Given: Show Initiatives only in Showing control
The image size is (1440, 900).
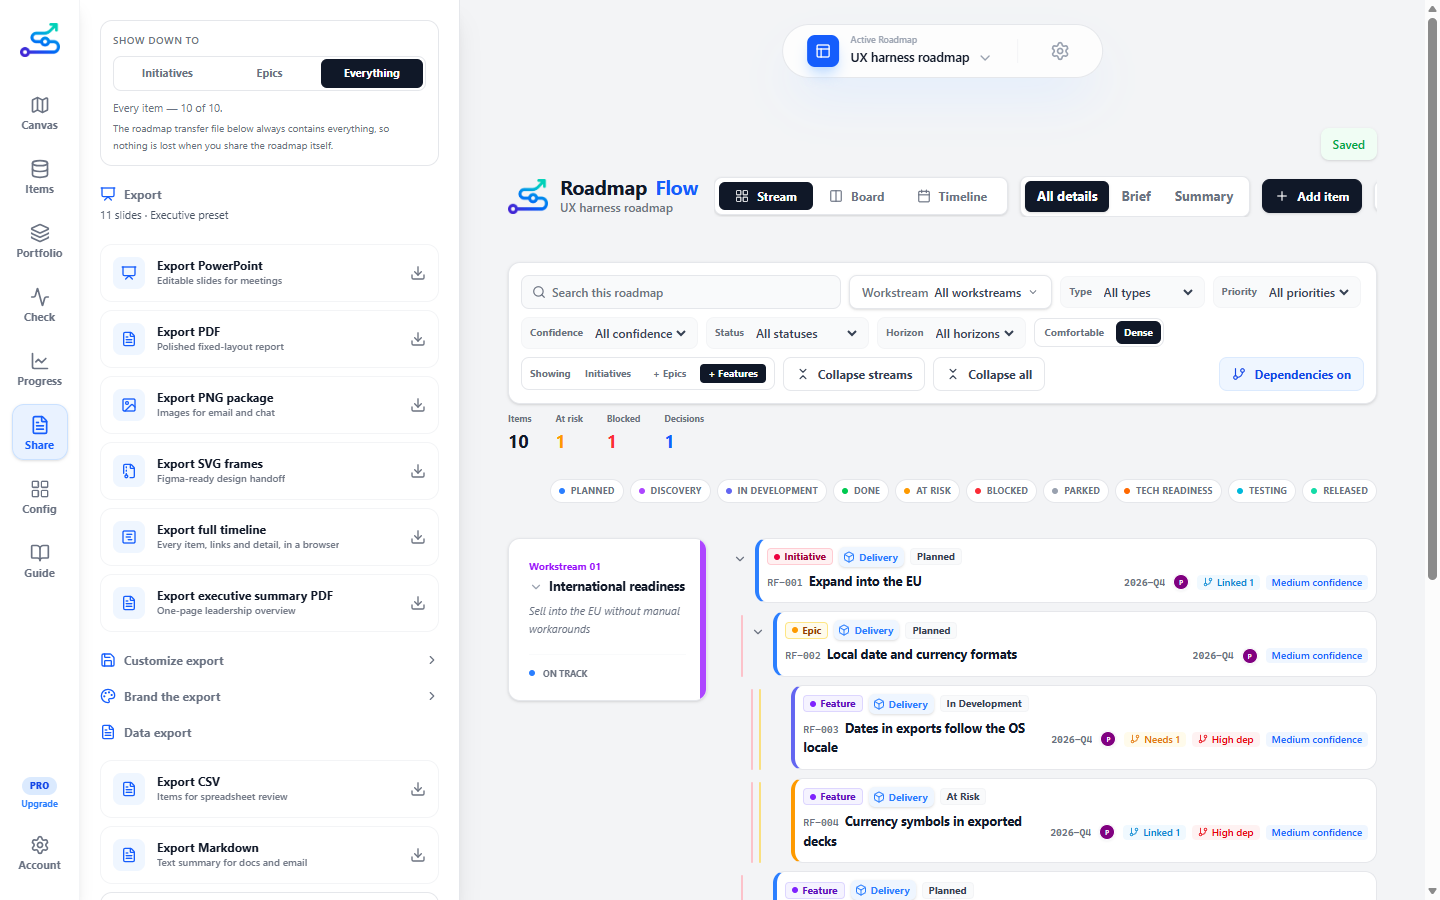Looking at the screenshot, I should [608, 374].
